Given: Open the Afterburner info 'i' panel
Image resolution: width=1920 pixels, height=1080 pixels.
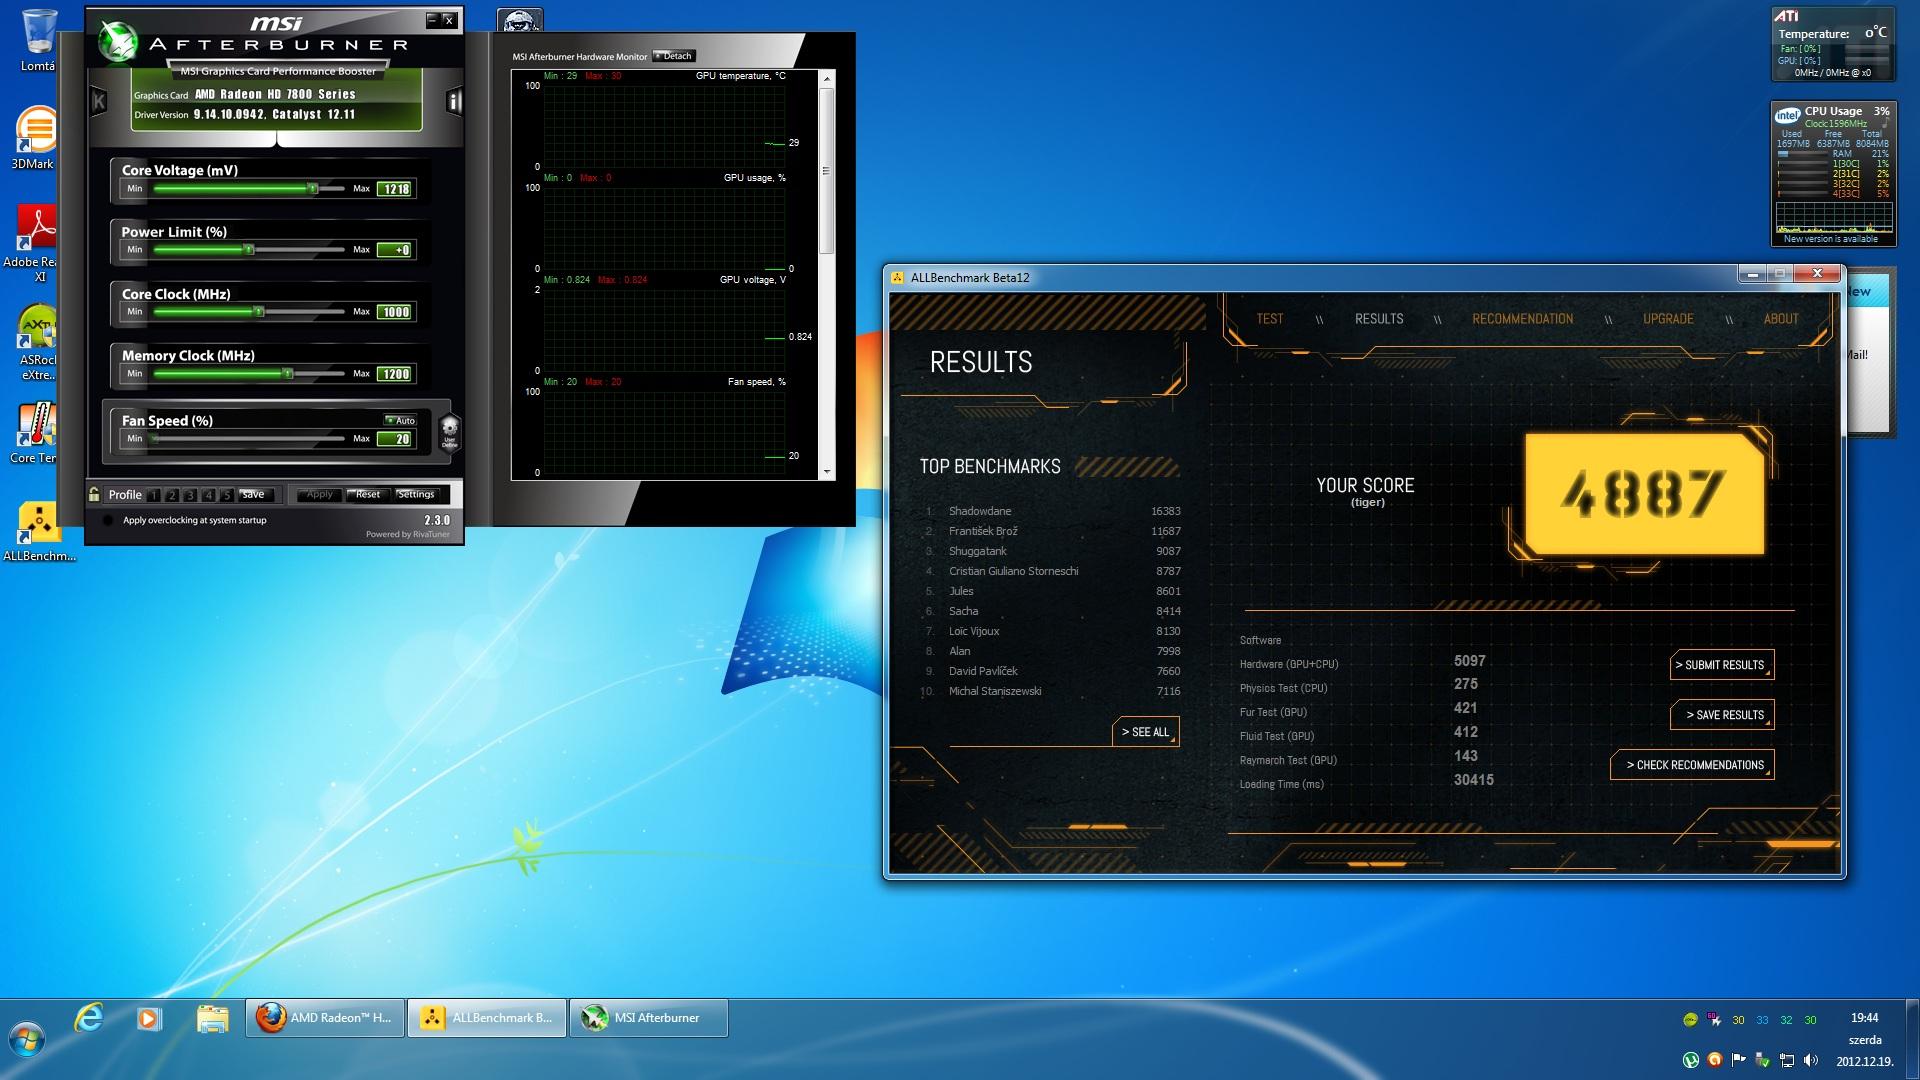Looking at the screenshot, I should point(453,101).
